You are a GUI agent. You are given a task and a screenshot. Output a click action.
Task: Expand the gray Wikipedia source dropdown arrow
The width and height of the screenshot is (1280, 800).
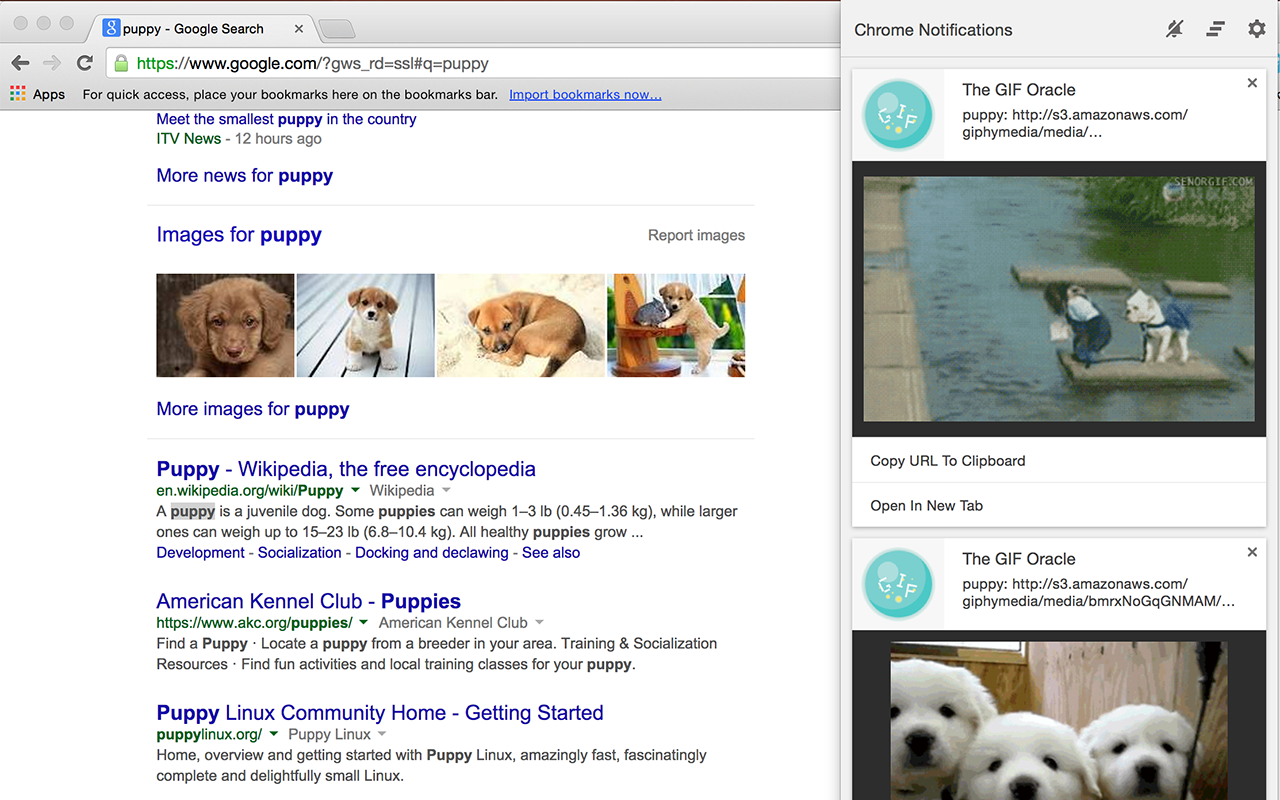[446, 491]
